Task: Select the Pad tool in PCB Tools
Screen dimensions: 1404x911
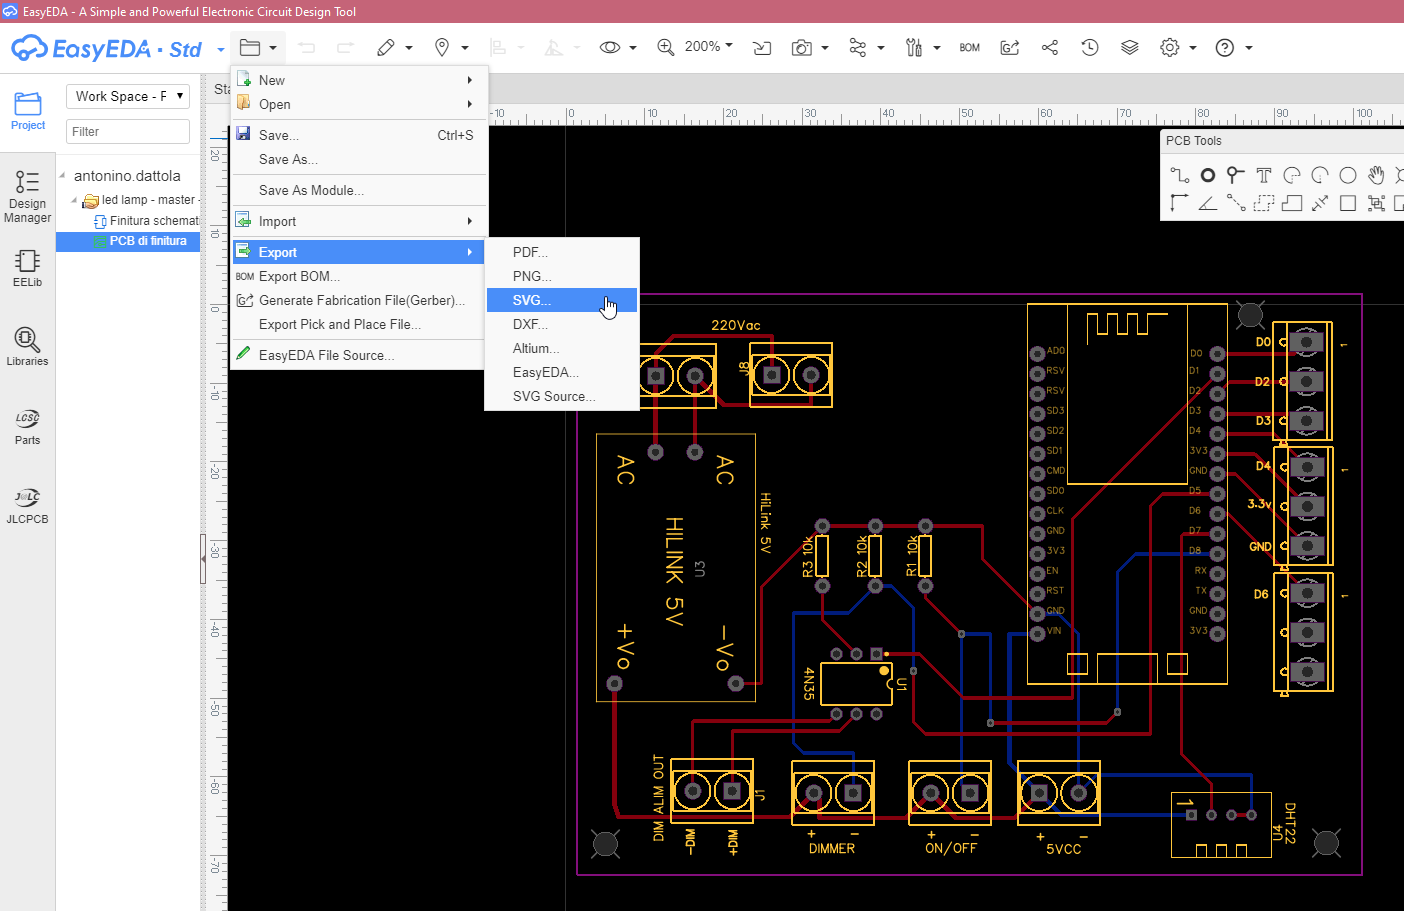Action: 1208,176
